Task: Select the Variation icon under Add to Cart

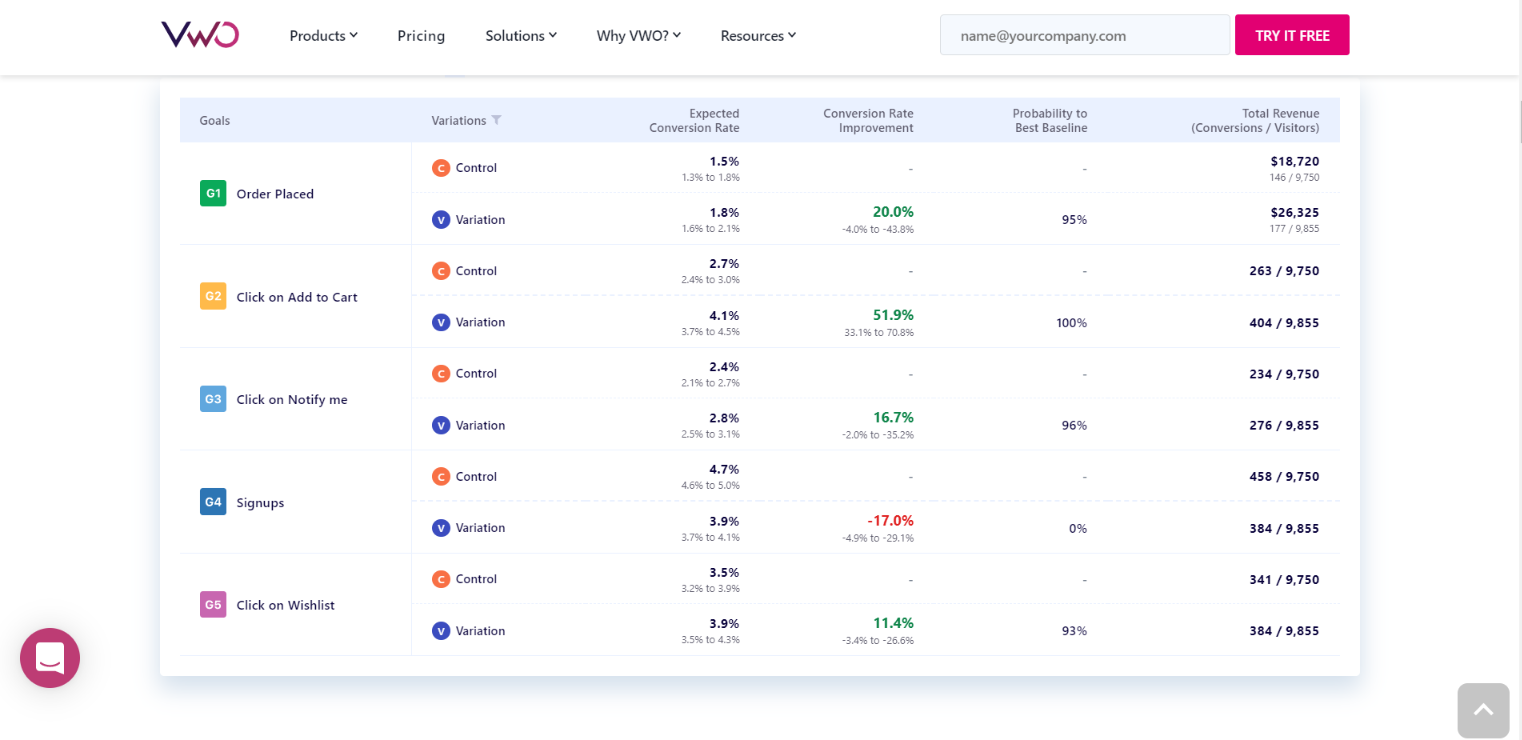Action: [x=441, y=322]
